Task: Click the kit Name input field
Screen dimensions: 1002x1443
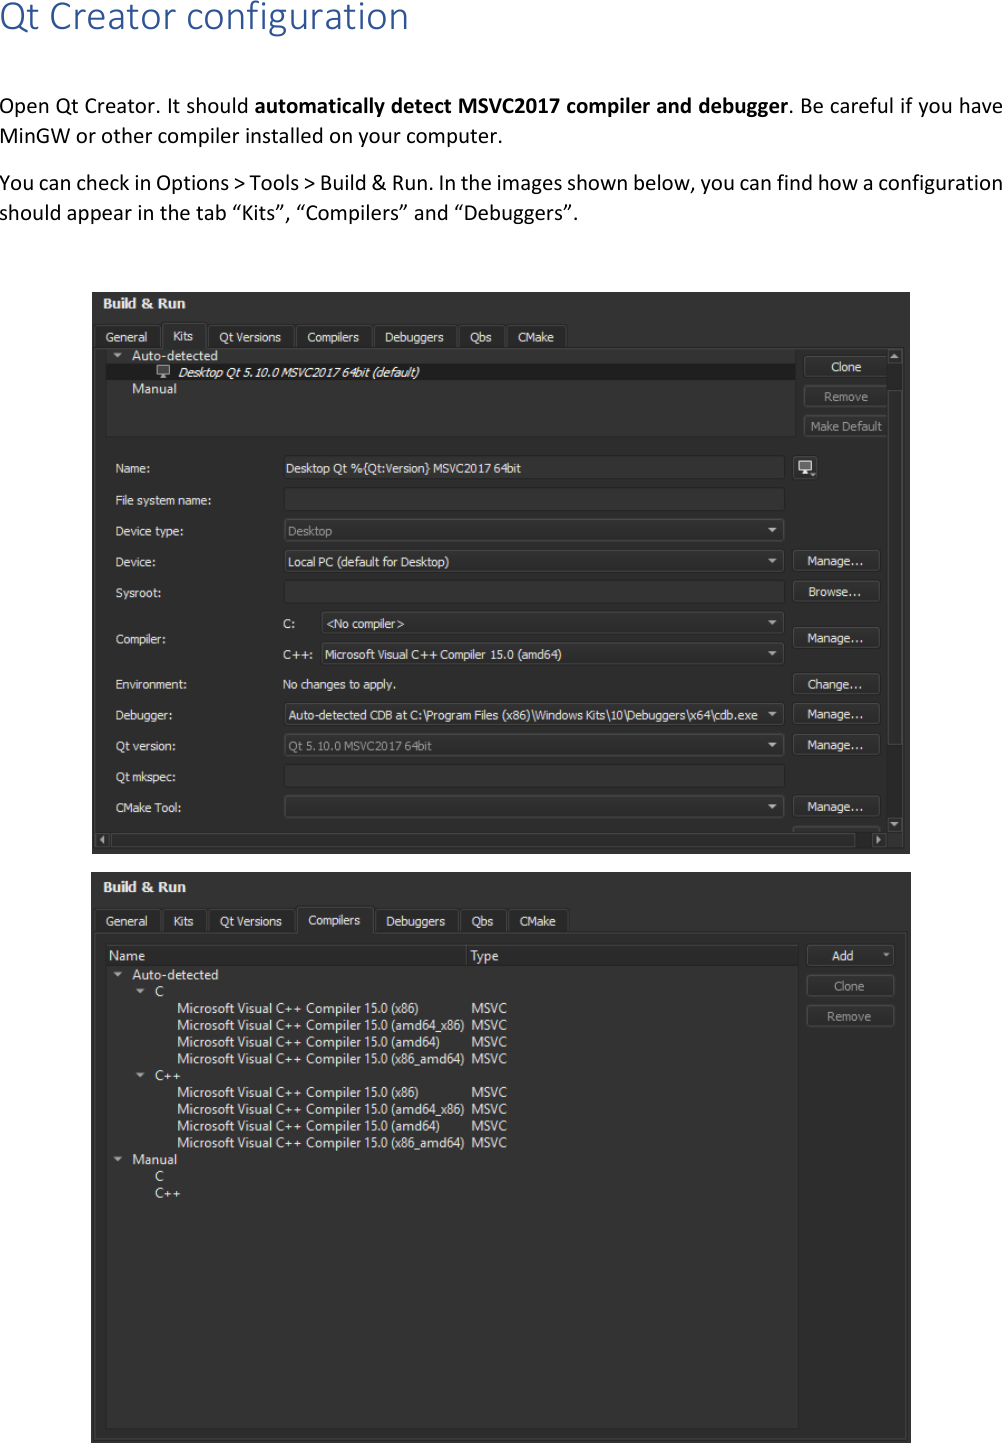Action: coord(534,468)
